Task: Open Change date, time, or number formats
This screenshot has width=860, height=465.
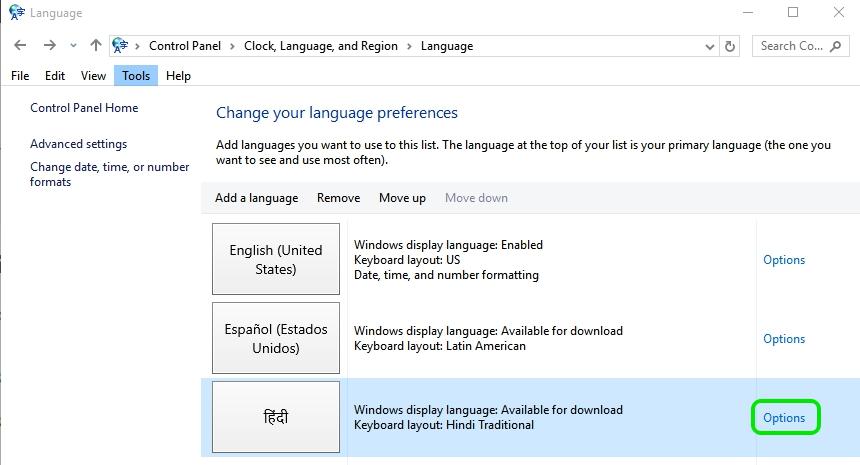Action: 109,174
